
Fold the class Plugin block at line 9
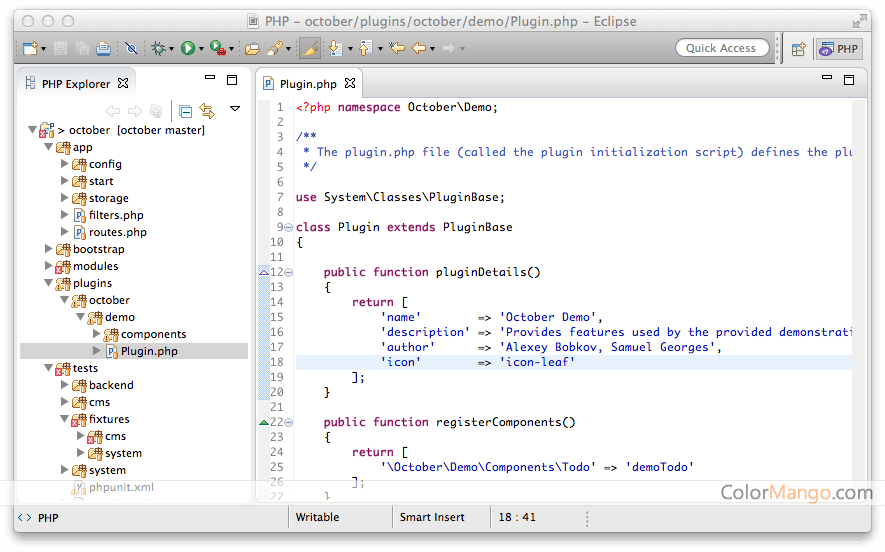pos(288,227)
